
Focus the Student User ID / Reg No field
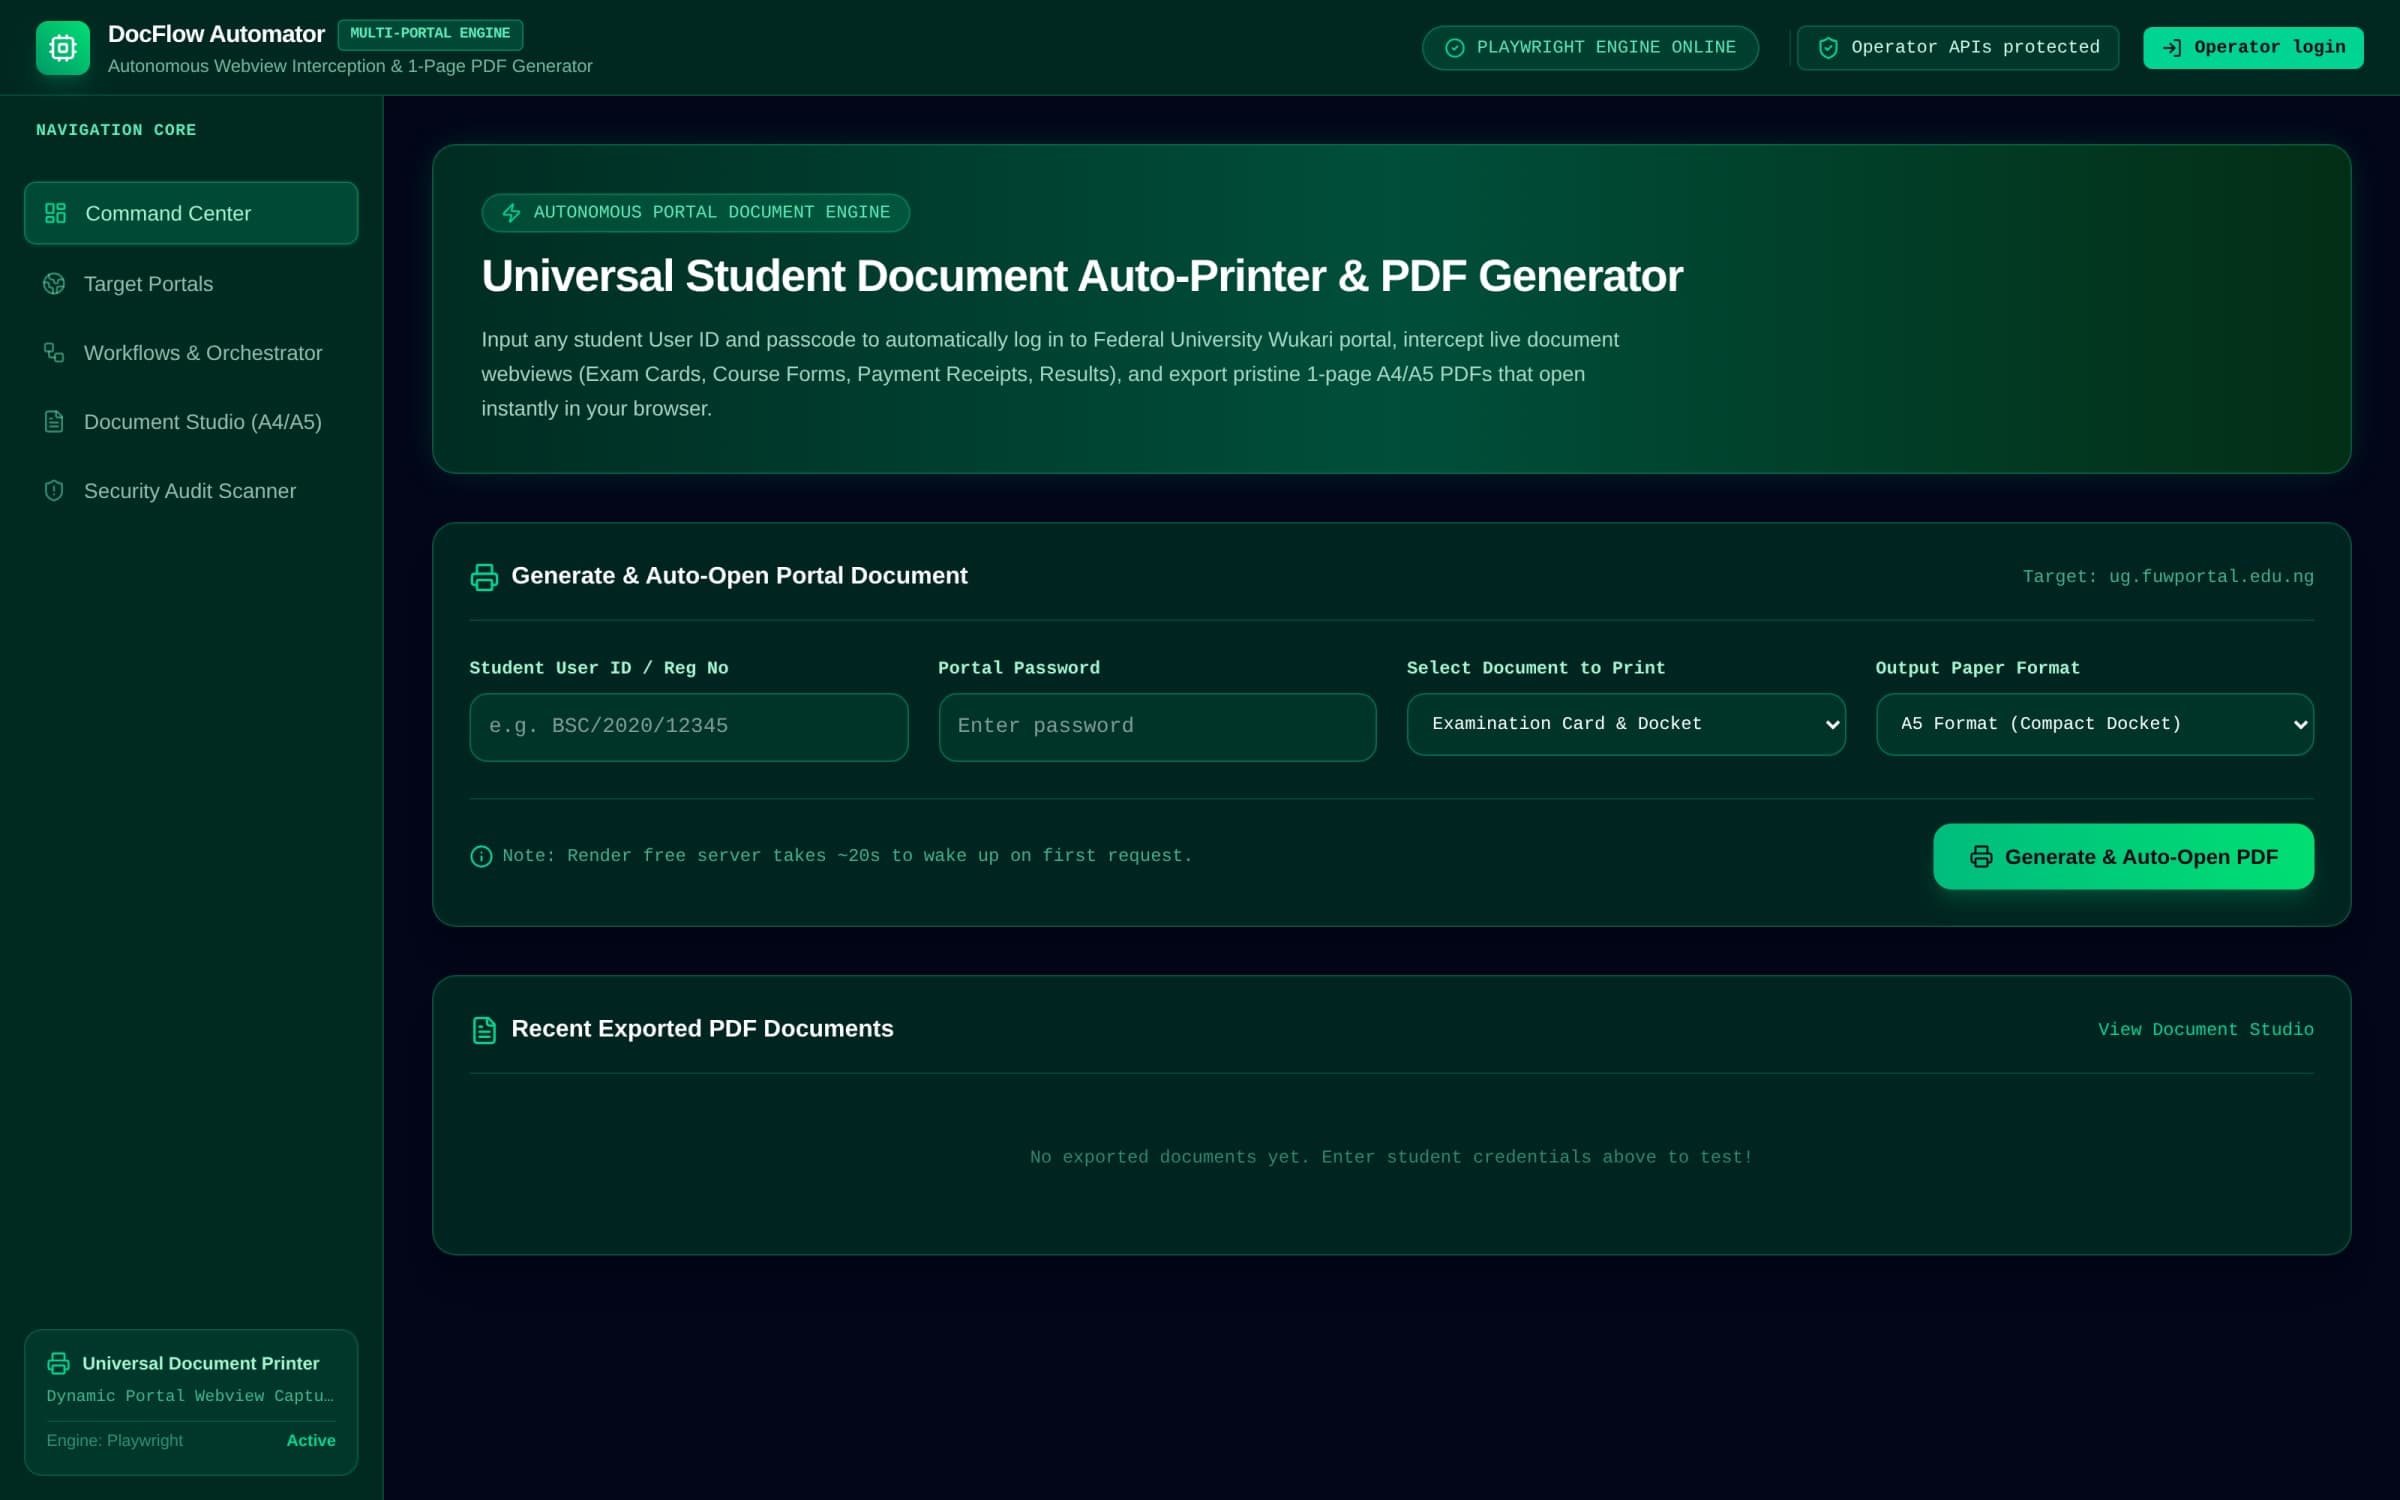point(688,727)
